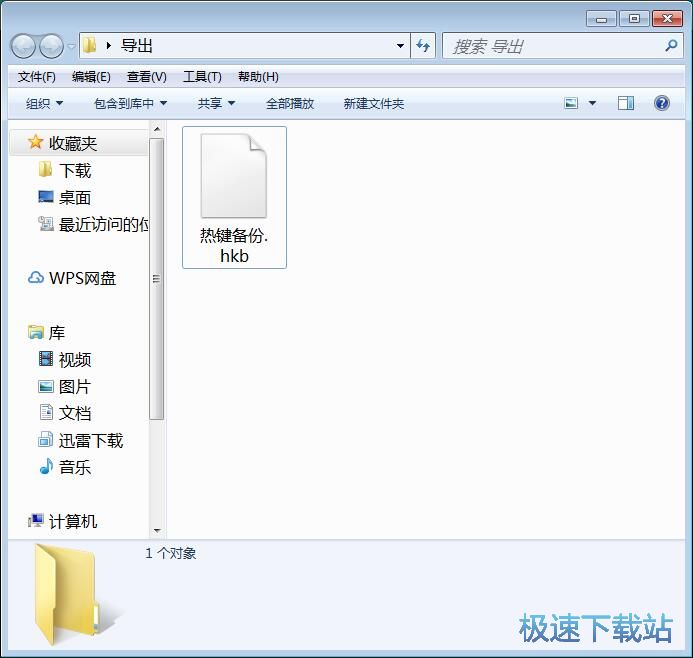
Task: Close the 导出 window
Action: click(x=667, y=19)
